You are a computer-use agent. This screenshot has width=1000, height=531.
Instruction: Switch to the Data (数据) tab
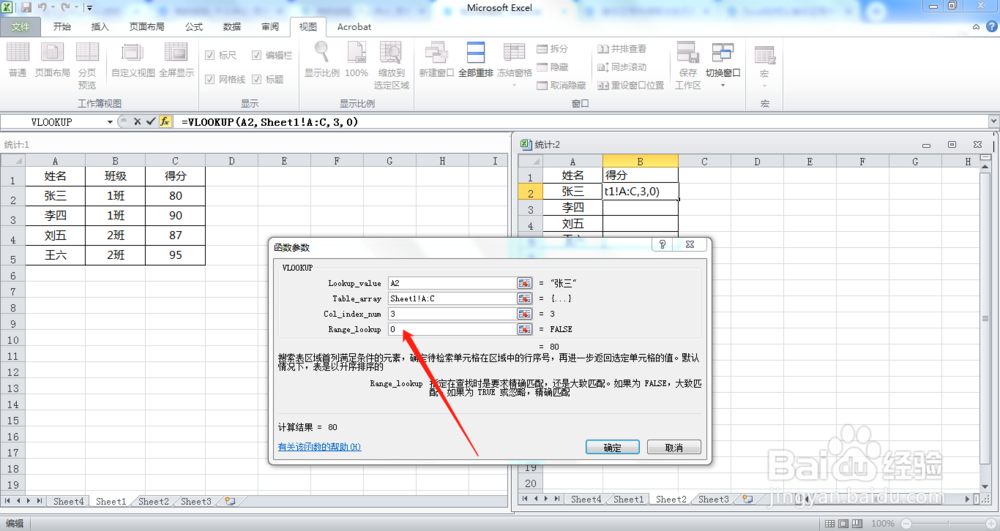point(232,26)
